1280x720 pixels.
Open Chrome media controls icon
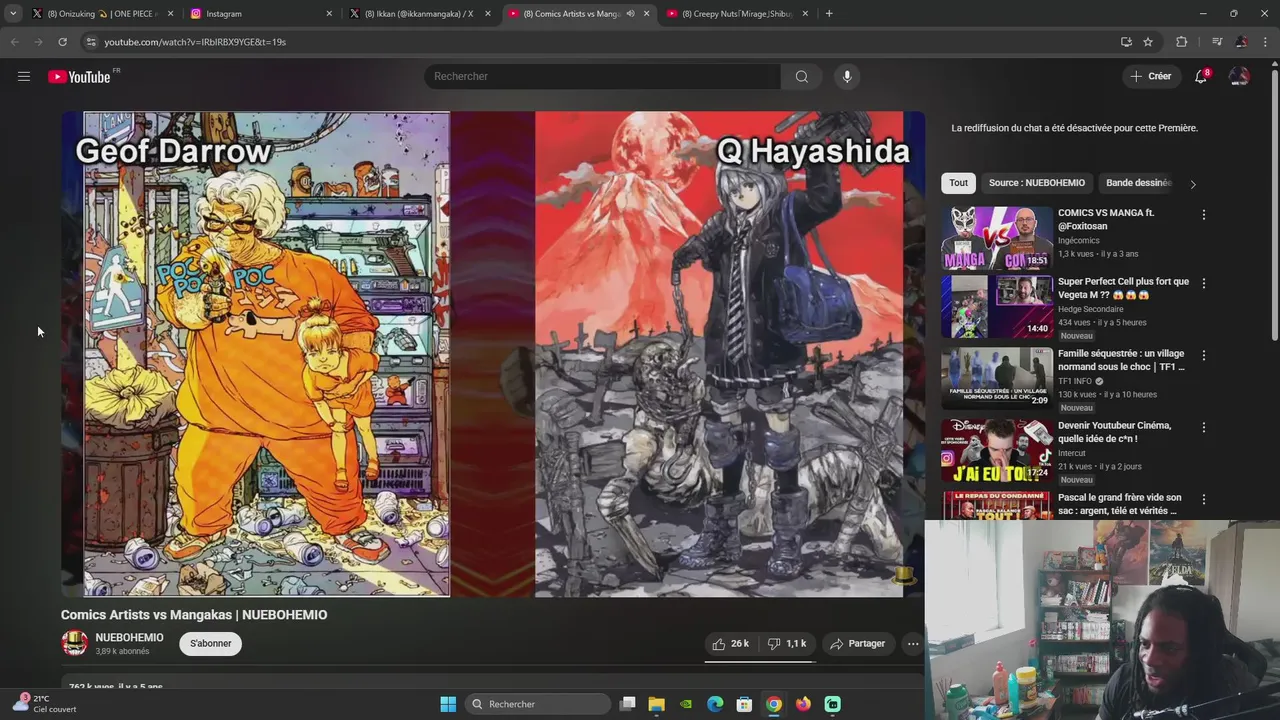coord(1216,42)
